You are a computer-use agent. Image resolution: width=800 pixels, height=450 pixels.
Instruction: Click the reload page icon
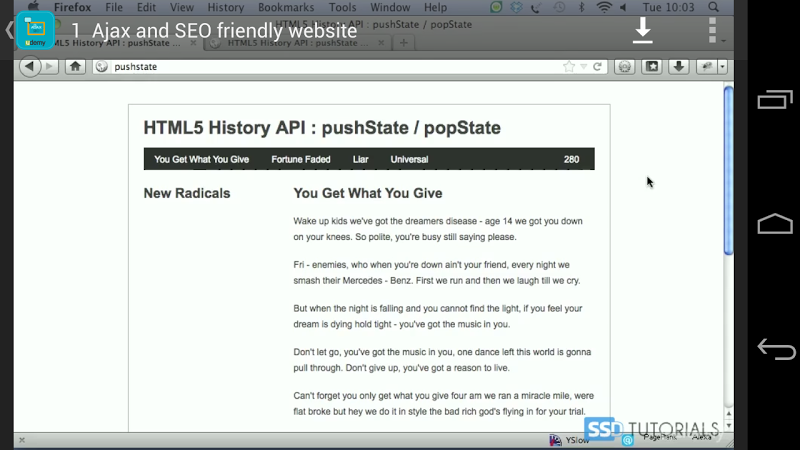click(597, 66)
